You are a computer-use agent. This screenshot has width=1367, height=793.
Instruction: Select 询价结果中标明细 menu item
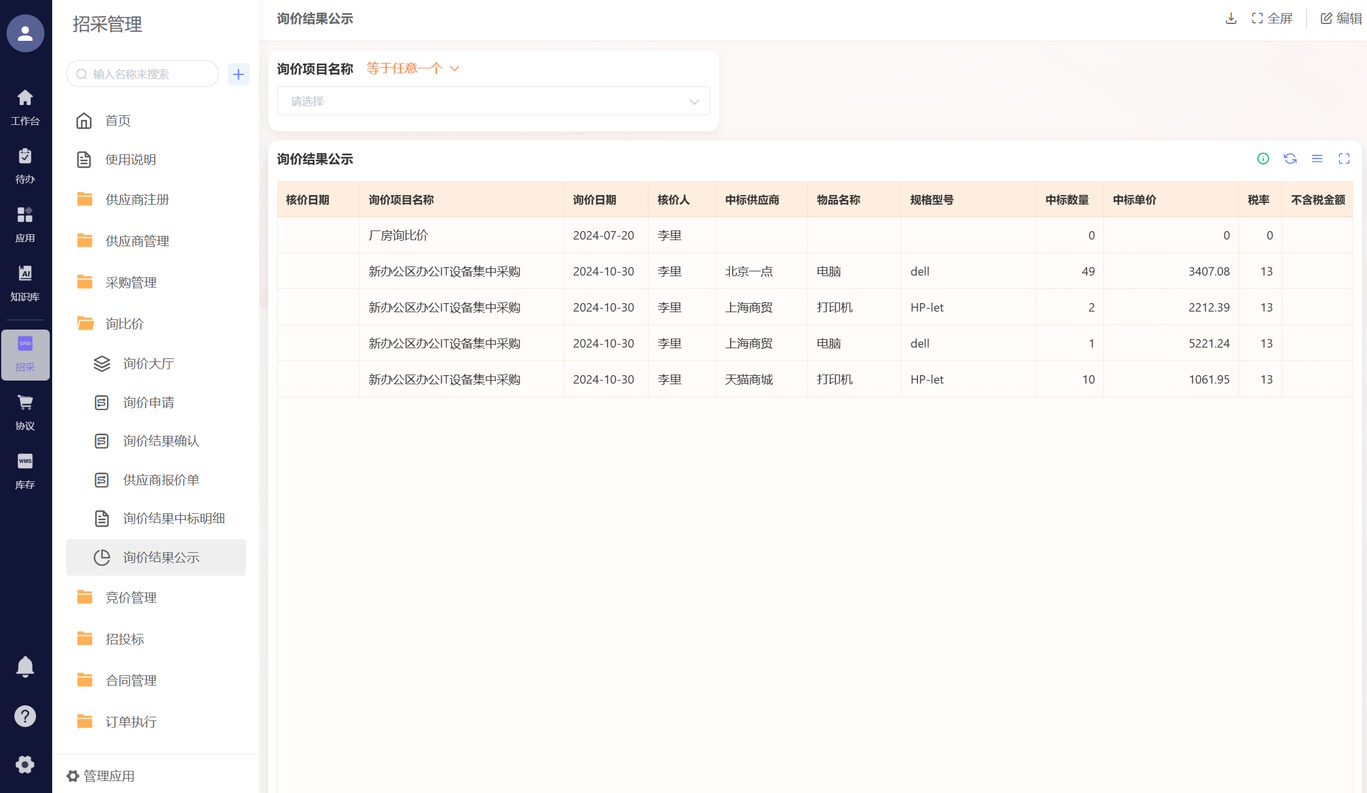[x=173, y=519]
